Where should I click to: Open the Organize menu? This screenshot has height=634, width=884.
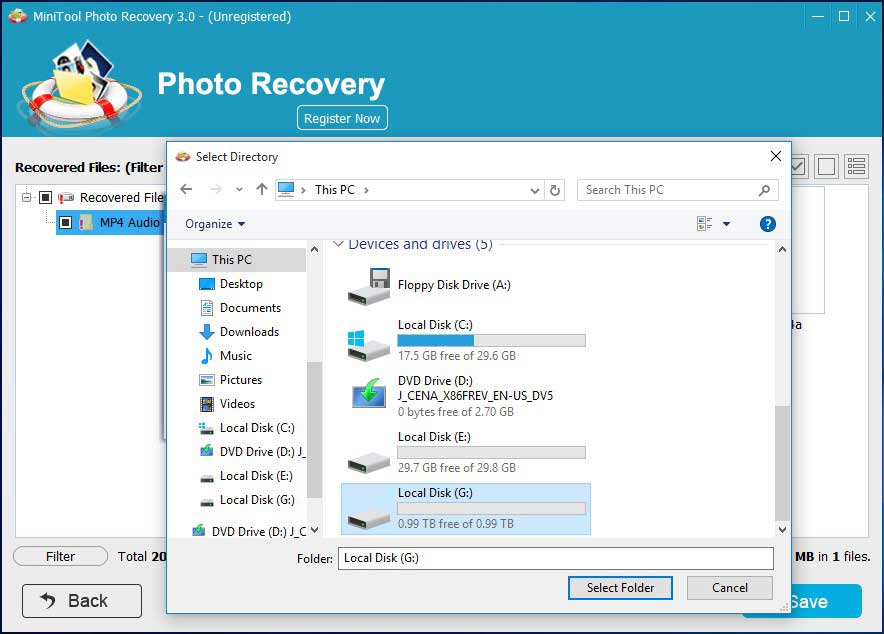[215, 224]
